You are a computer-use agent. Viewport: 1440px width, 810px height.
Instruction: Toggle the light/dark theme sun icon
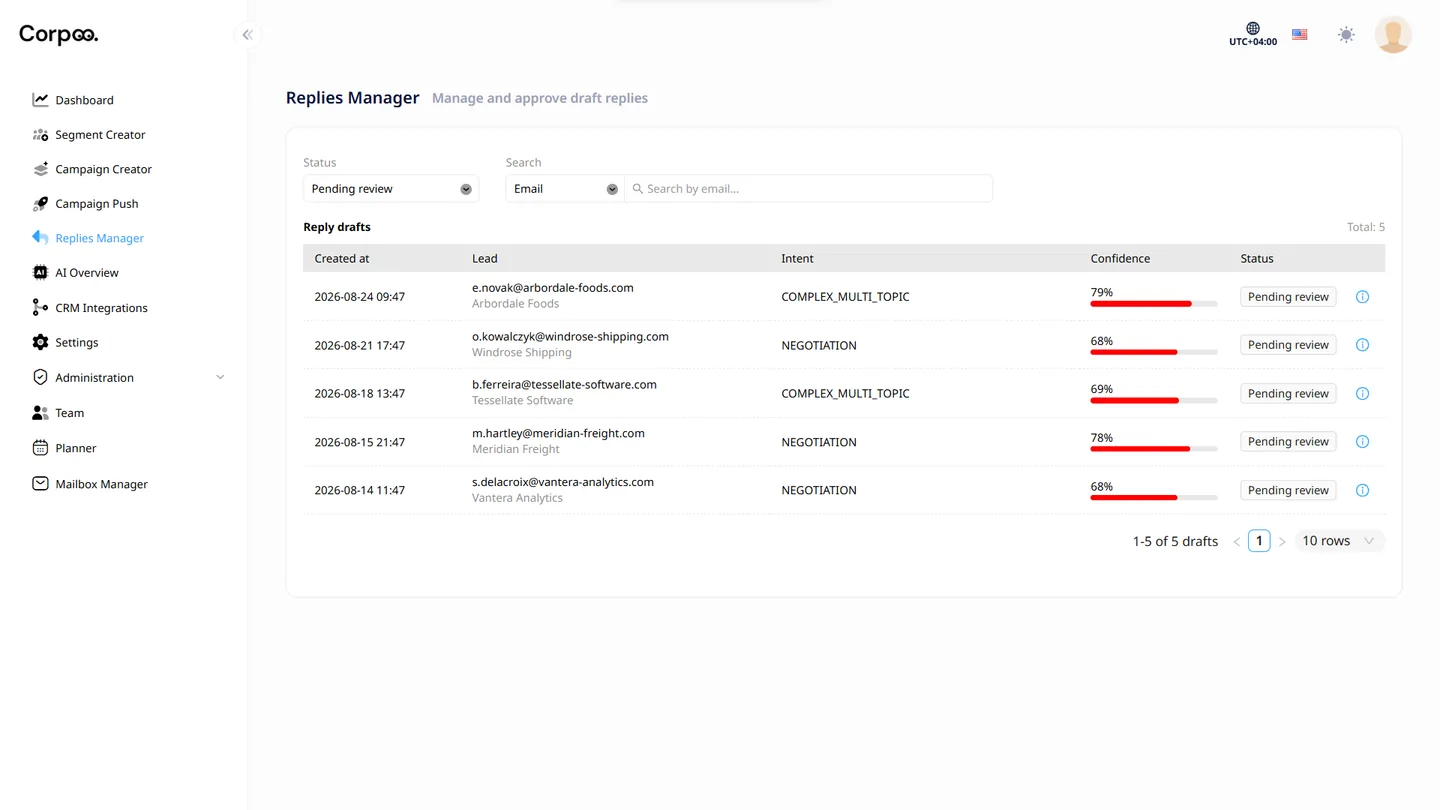coord(1347,35)
